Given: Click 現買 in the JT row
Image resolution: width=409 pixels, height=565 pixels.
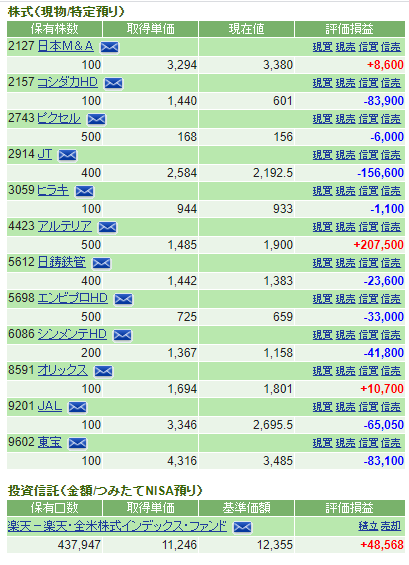Looking at the screenshot, I should pos(322,155).
